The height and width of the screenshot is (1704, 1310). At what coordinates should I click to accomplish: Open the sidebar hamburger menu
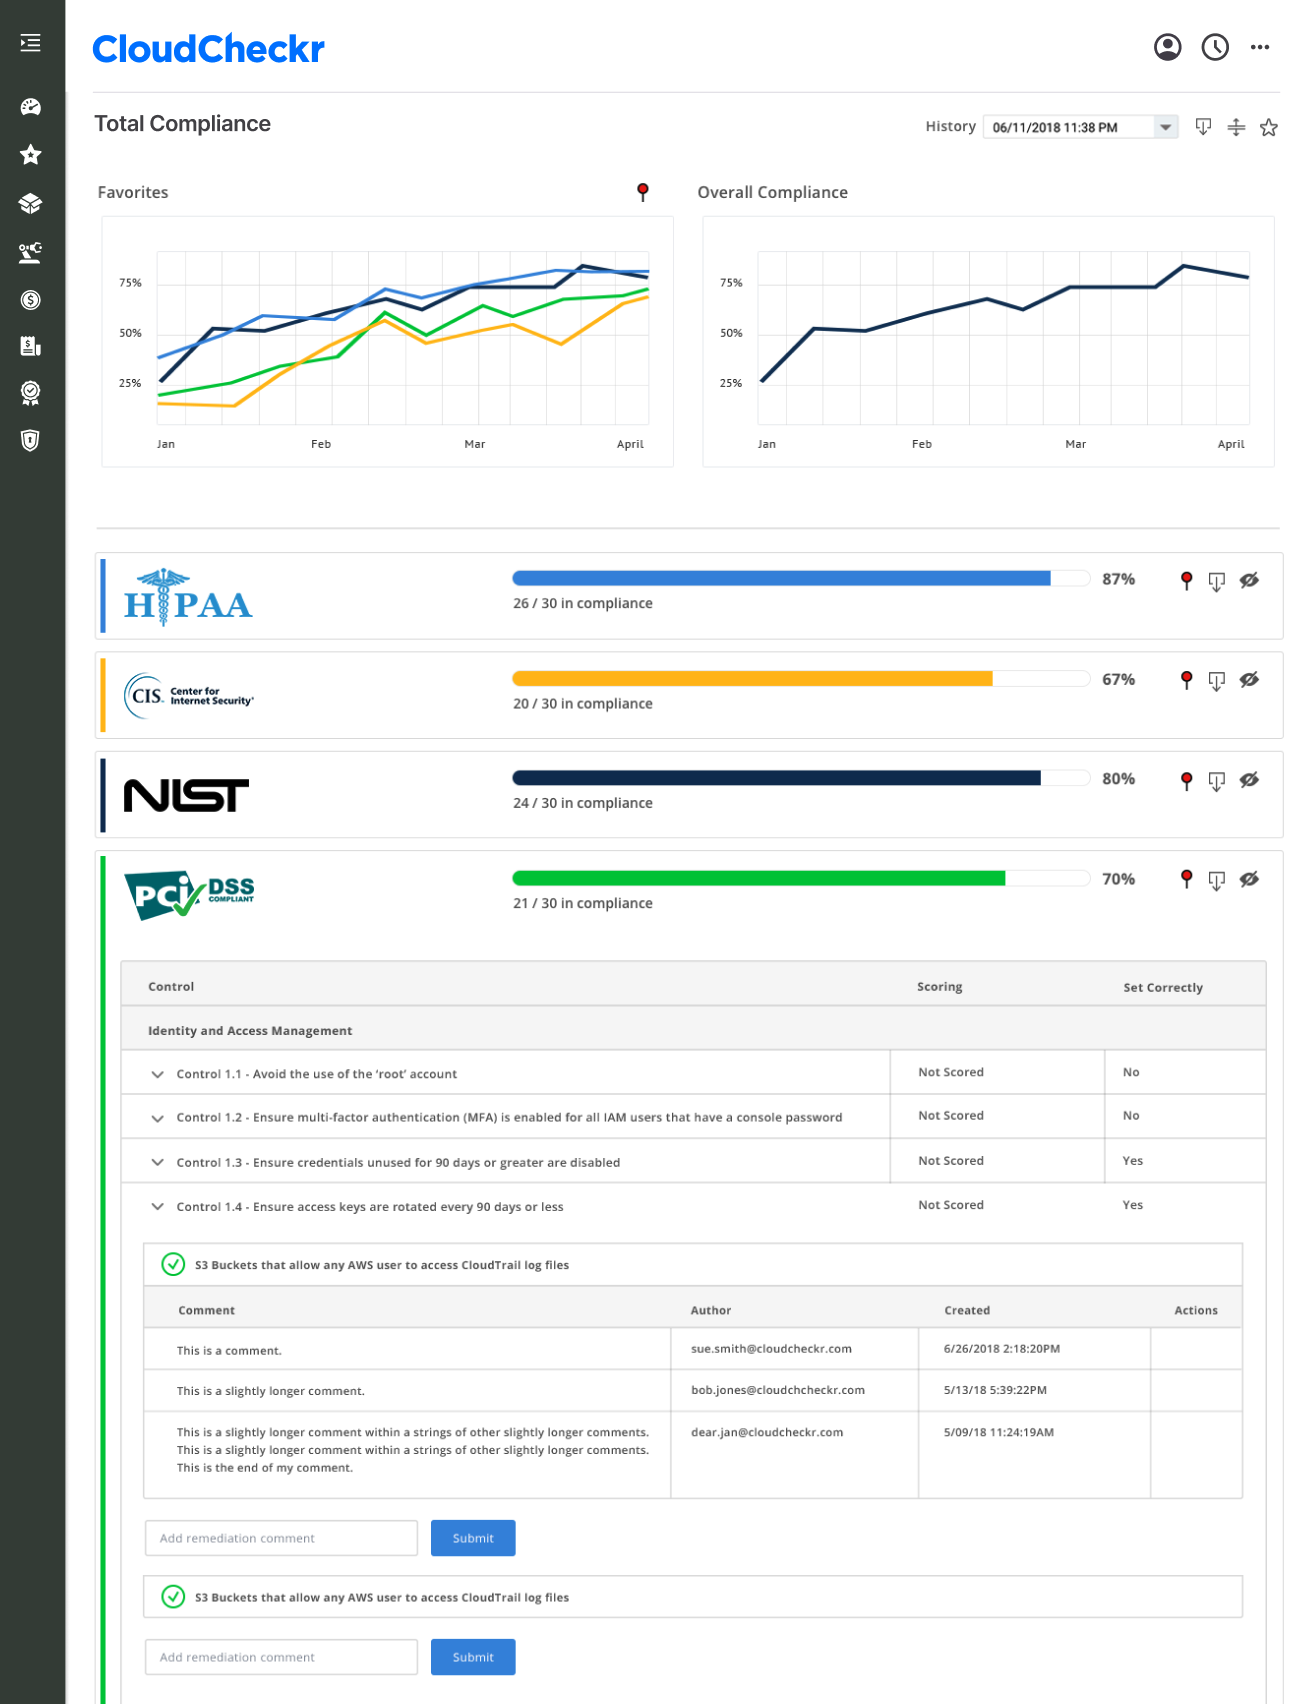31,43
